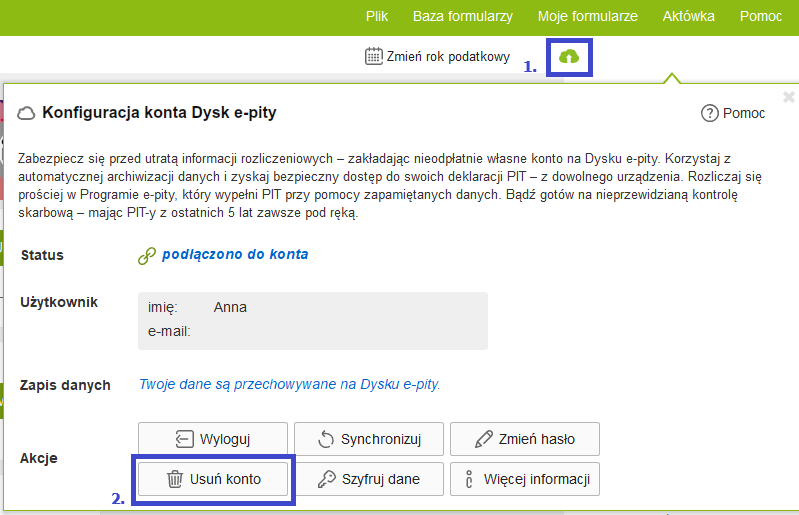Close the Dysk e-pity configuration panel
Screen dimensions: 799x515
[x=788, y=97]
